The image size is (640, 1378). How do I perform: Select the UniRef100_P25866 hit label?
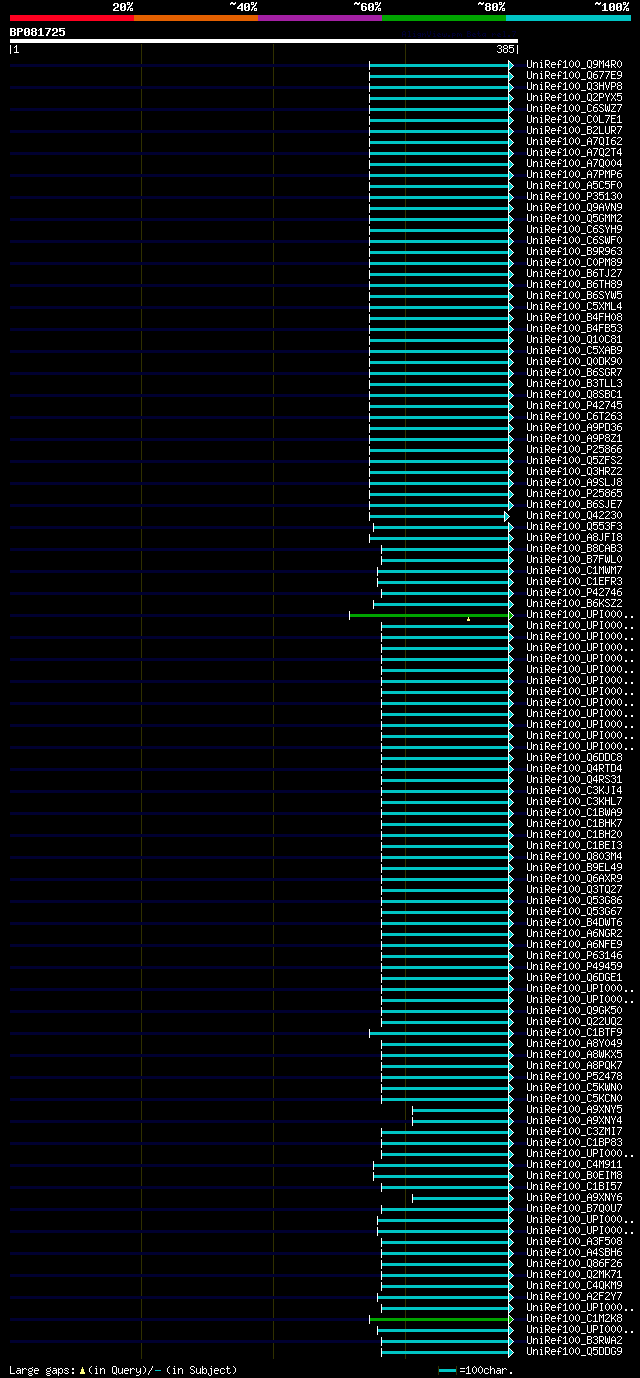(574, 449)
